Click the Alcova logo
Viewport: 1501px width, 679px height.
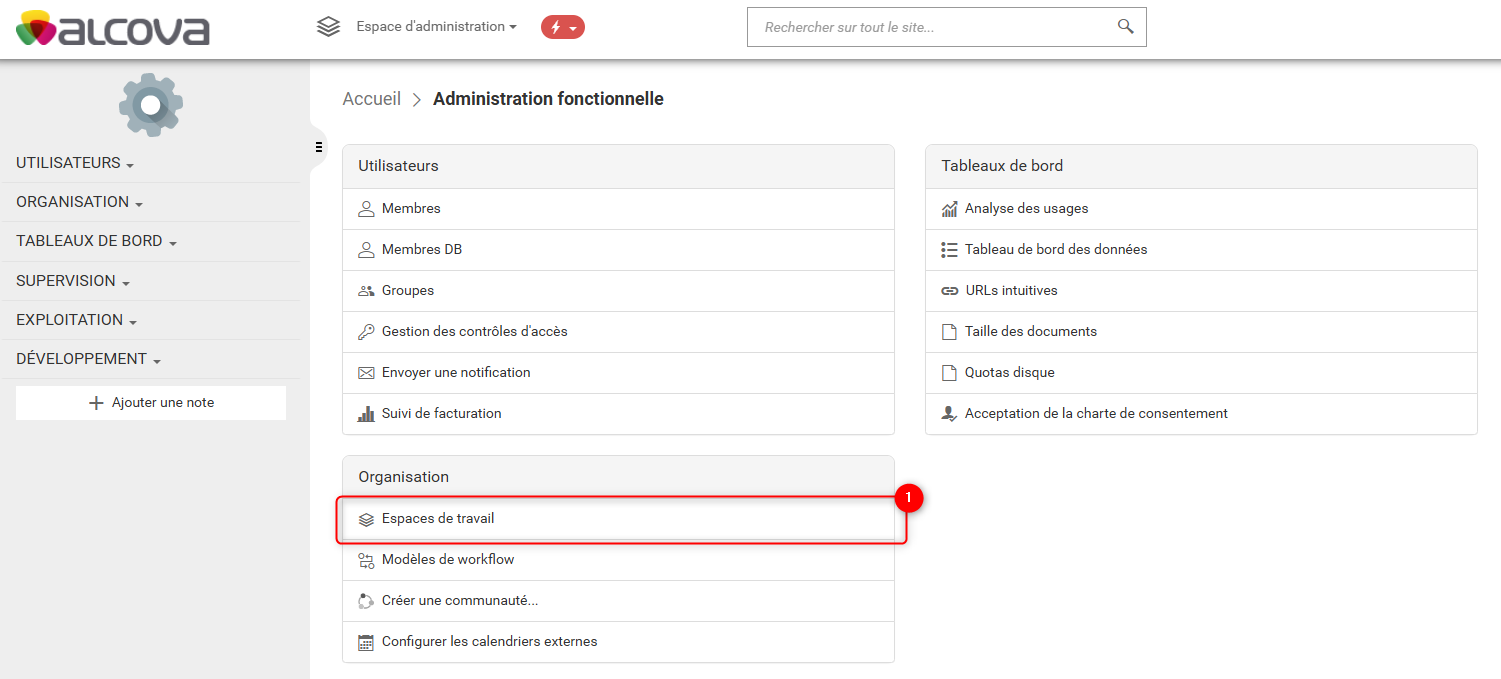point(113,28)
